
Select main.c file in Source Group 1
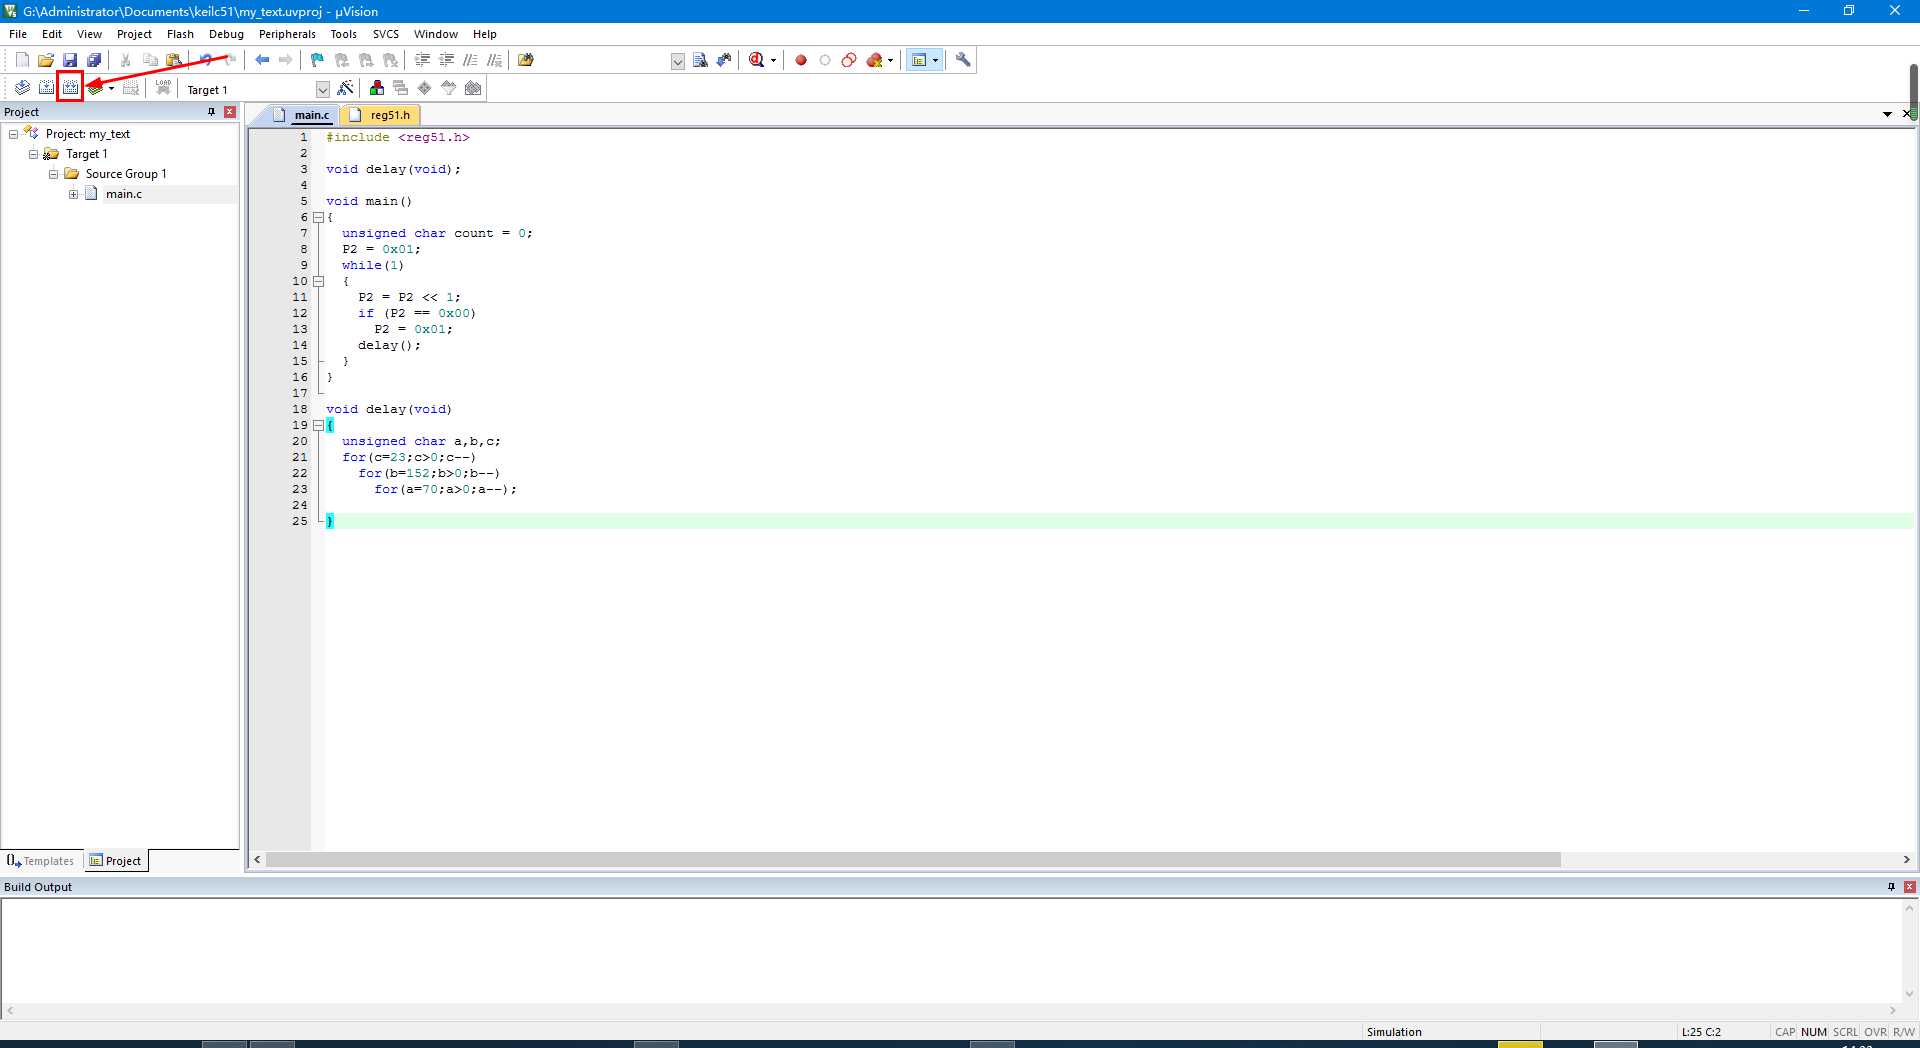pos(124,194)
